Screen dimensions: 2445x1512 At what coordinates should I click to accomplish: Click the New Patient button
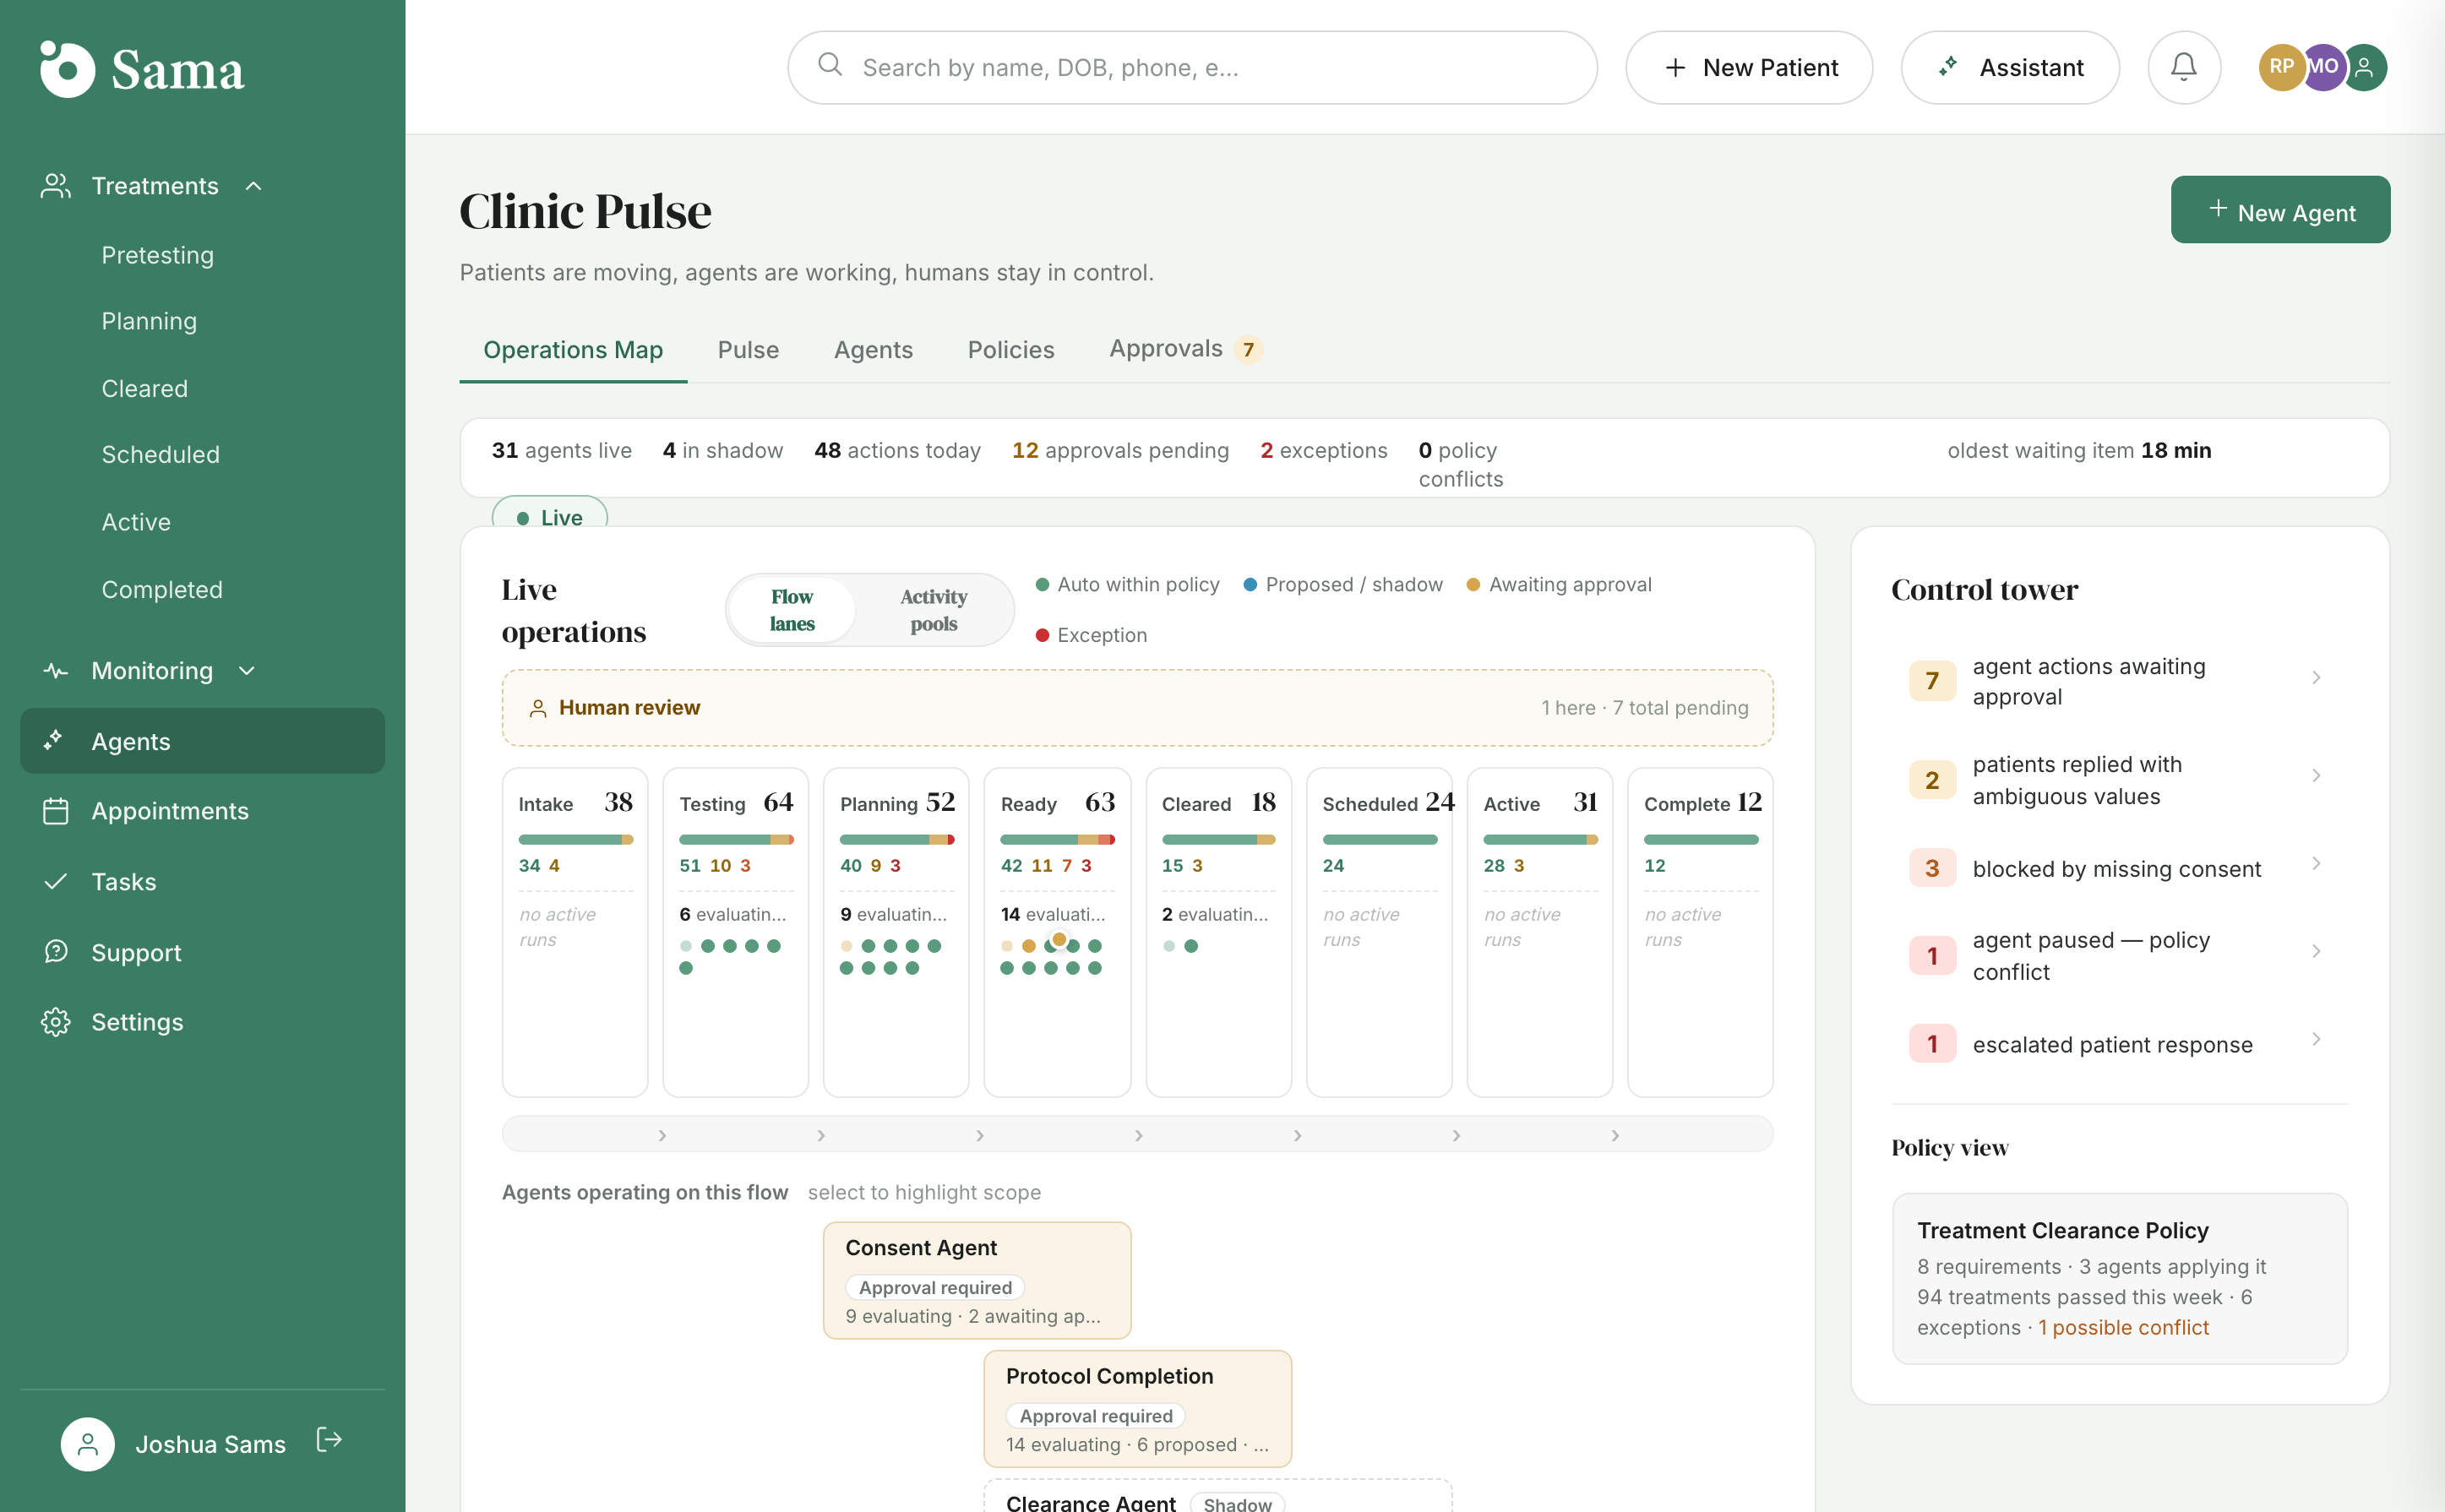click(1749, 67)
